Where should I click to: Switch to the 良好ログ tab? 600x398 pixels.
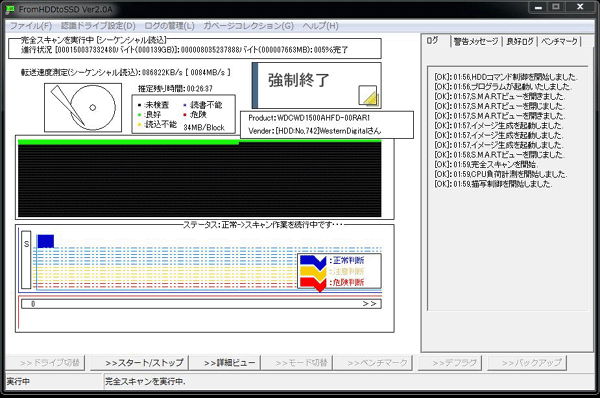click(520, 41)
